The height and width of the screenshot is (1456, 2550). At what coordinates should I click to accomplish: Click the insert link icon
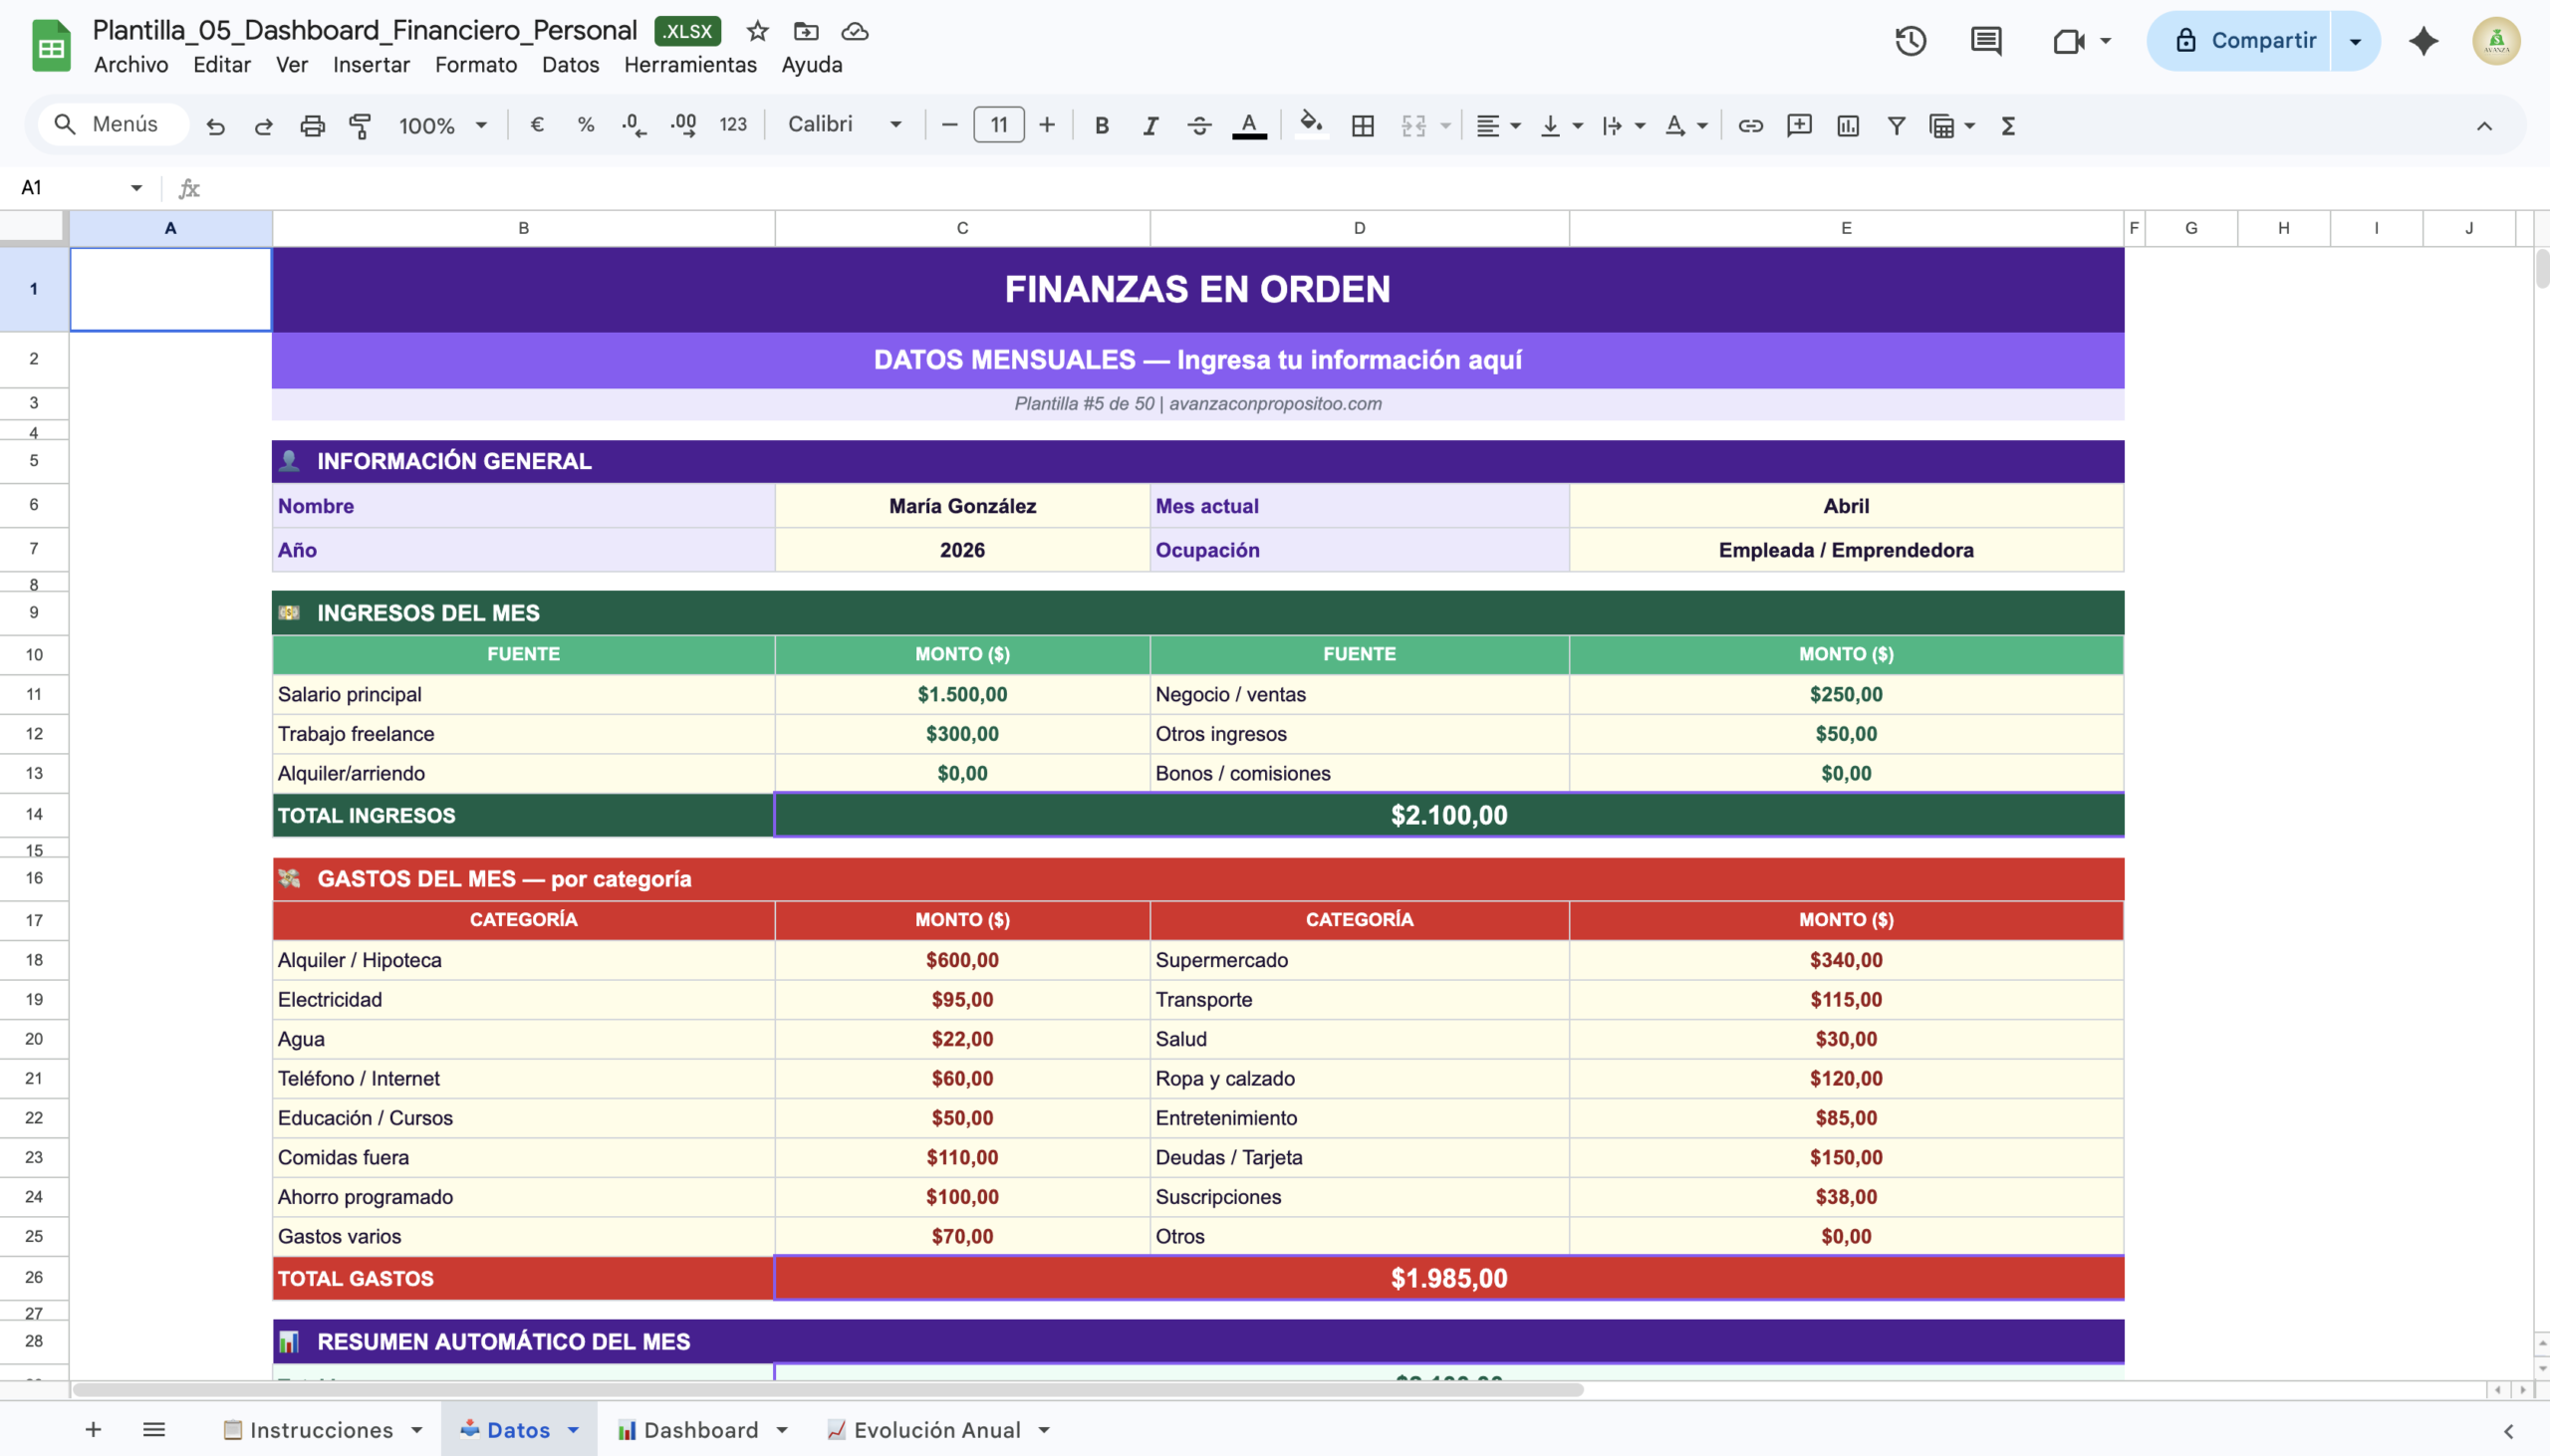(x=1750, y=126)
